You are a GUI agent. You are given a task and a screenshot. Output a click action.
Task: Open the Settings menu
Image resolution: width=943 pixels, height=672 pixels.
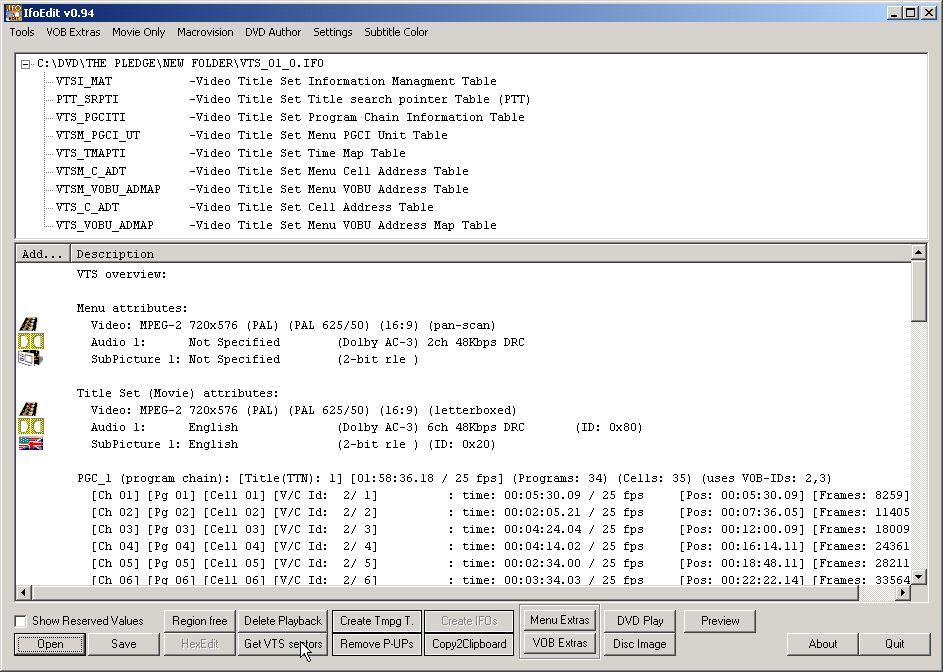[x=333, y=32]
